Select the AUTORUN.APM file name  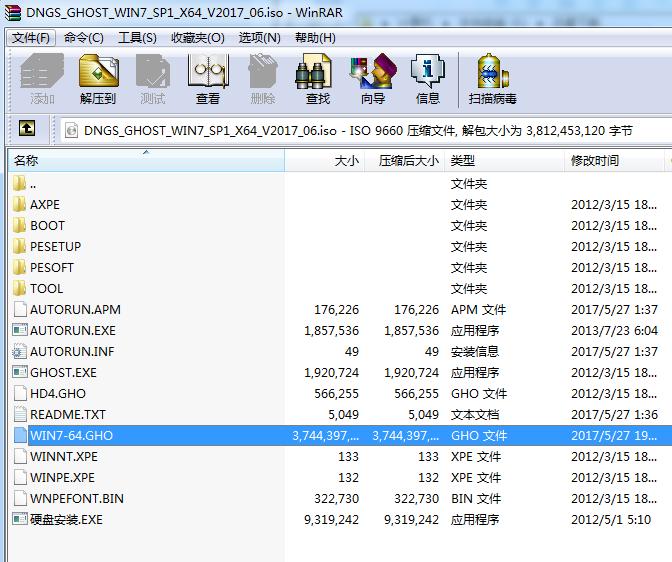pos(75,310)
